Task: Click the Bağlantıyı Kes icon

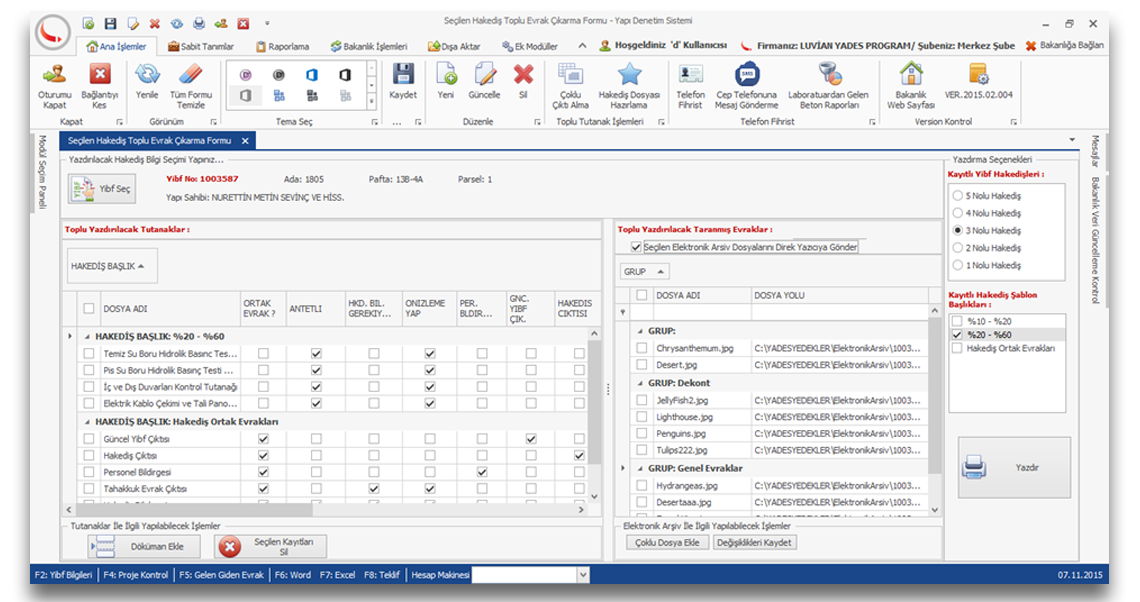Action: (x=99, y=75)
